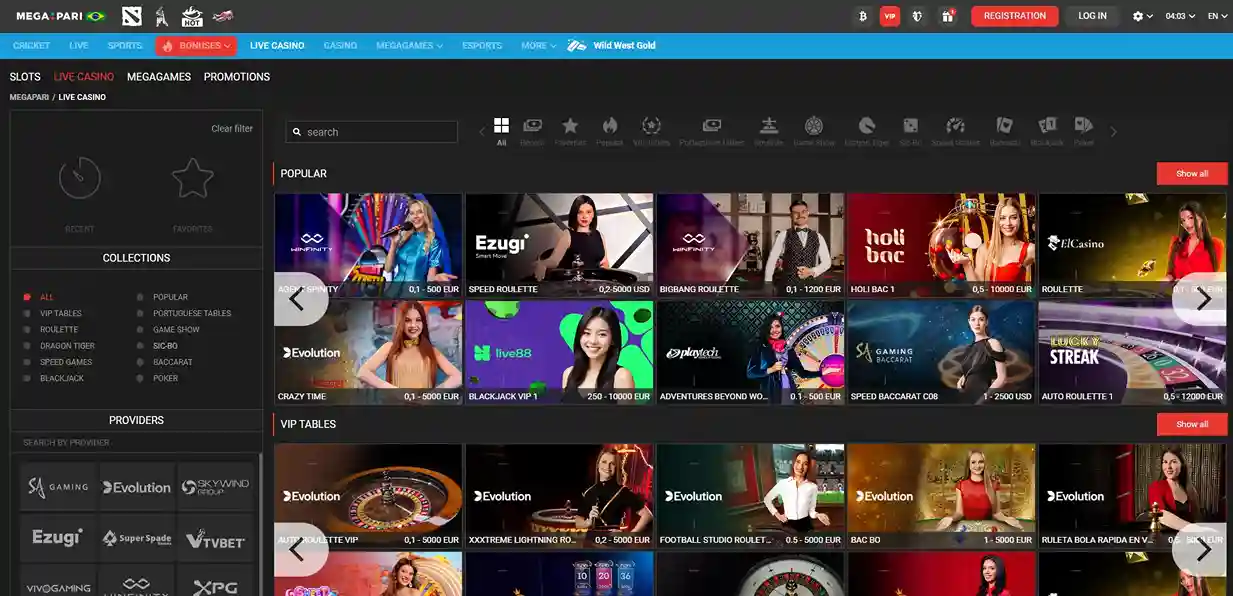Click Show all for Popular section
Image resolution: width=1233 pixels, height=596 pixels.
pos(1191,174)
